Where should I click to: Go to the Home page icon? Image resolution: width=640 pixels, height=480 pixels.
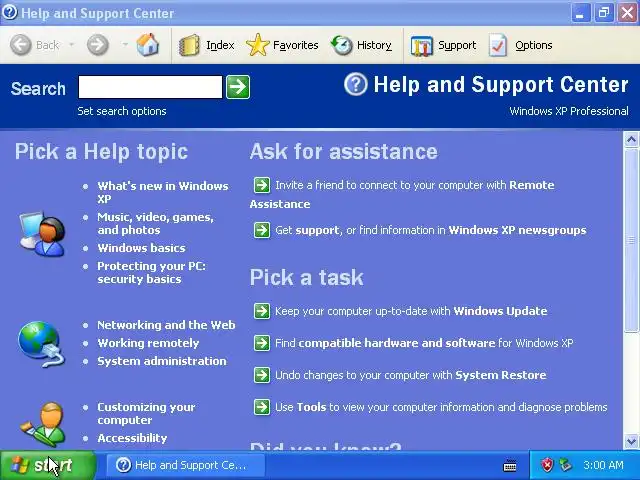pos(148,44)
